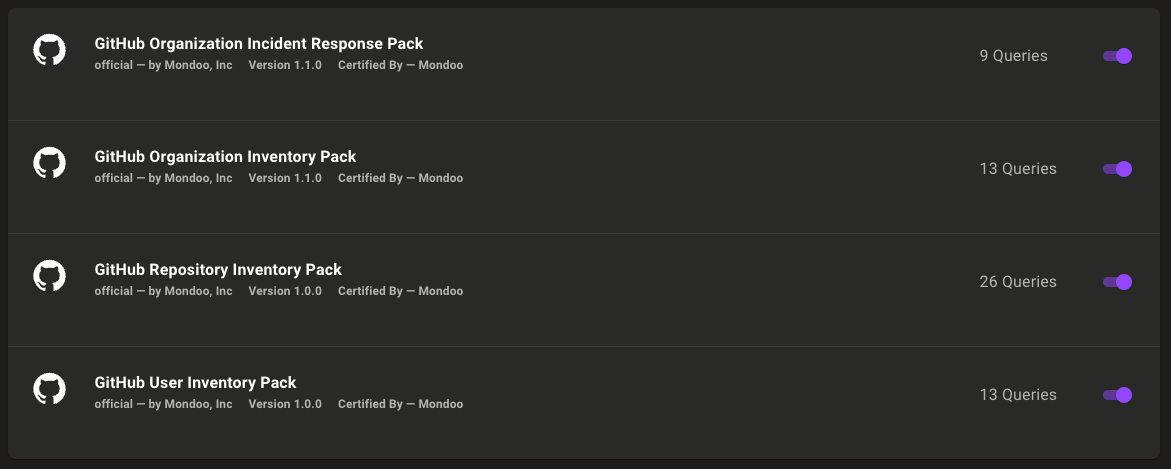The image size is (1171, 469).
Task: Click 13 Queries on Organization Inventory Pack
Action: [x=1018, y=169]
